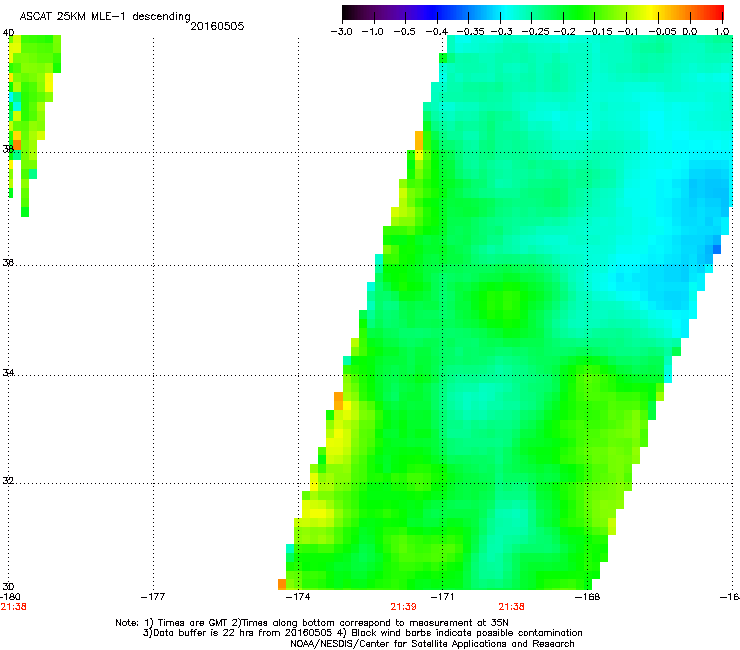Click the latitude label '34'
Viewport: 740px width, 650px height.
(x=8, y=373)
